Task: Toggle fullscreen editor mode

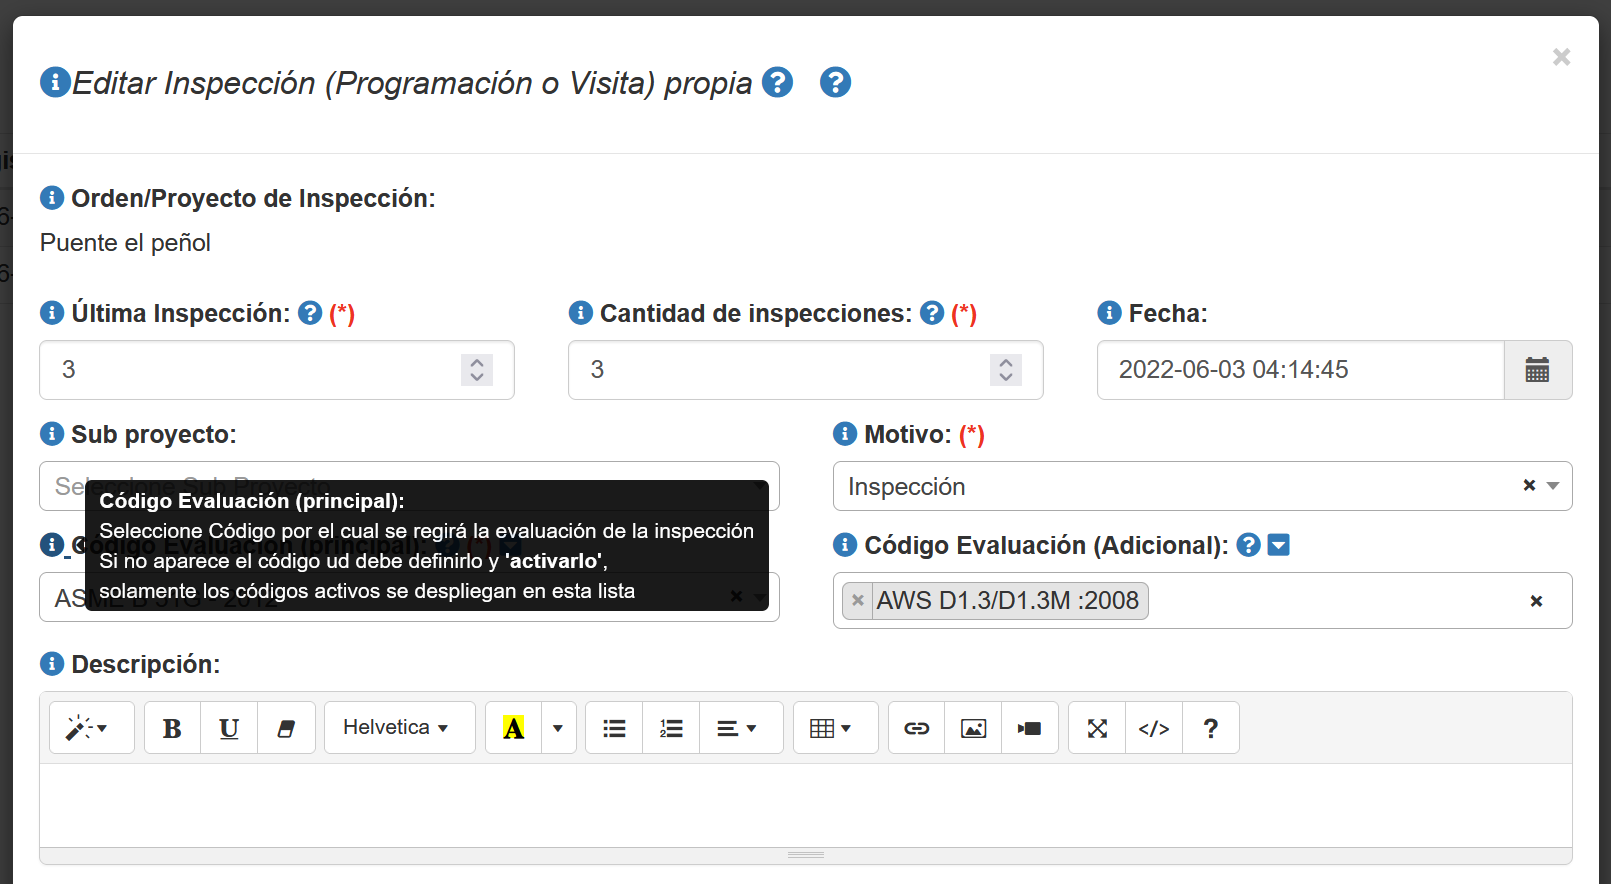Action: (1097, 728)
